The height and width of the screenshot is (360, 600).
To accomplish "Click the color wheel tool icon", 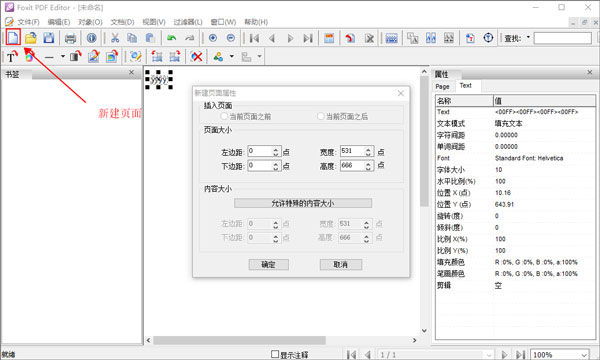I will [x=29, y=57].
